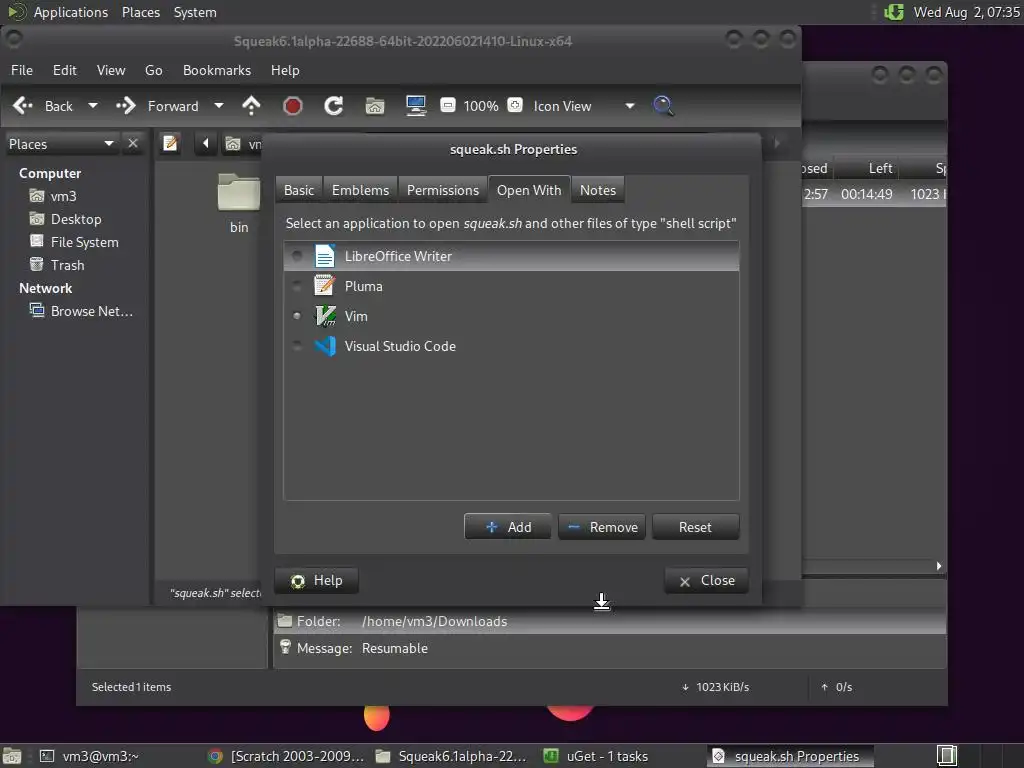Select Visual Studio Code radio button
Screen dimensions: 1024x768
tap(297, 346)
